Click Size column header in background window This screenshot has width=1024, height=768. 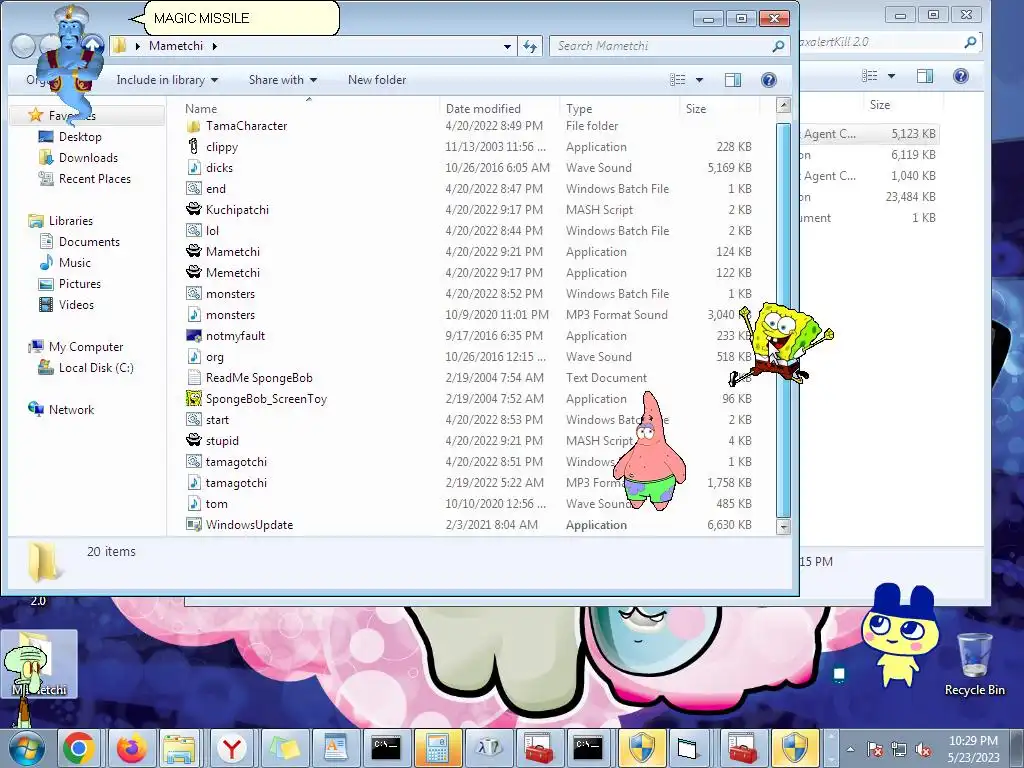880,104
